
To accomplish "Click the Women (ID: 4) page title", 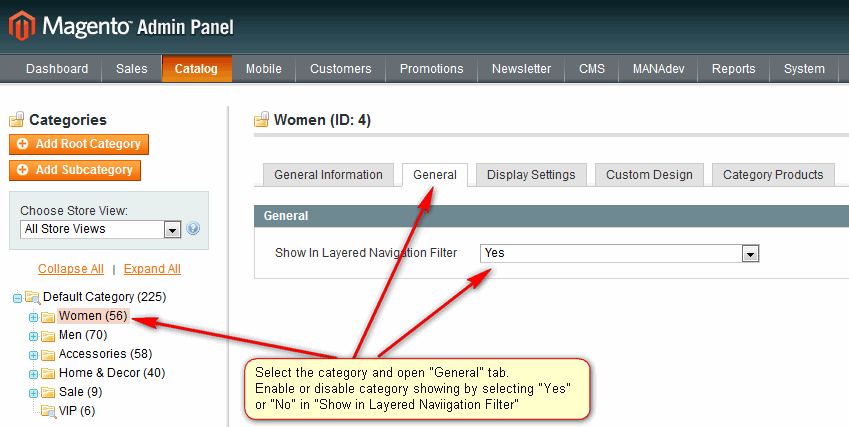I will pyautogui.click(x=322, y=120).
